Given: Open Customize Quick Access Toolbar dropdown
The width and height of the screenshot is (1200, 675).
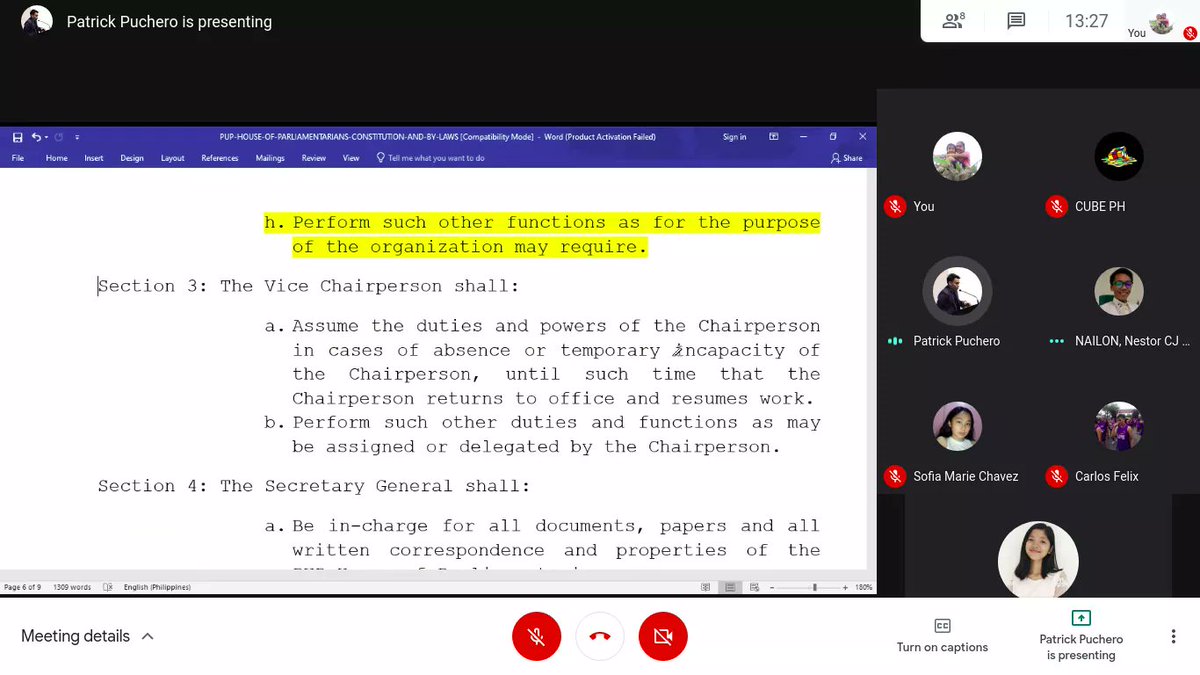Looking at the screenshot, I should (x=77, y=137).
